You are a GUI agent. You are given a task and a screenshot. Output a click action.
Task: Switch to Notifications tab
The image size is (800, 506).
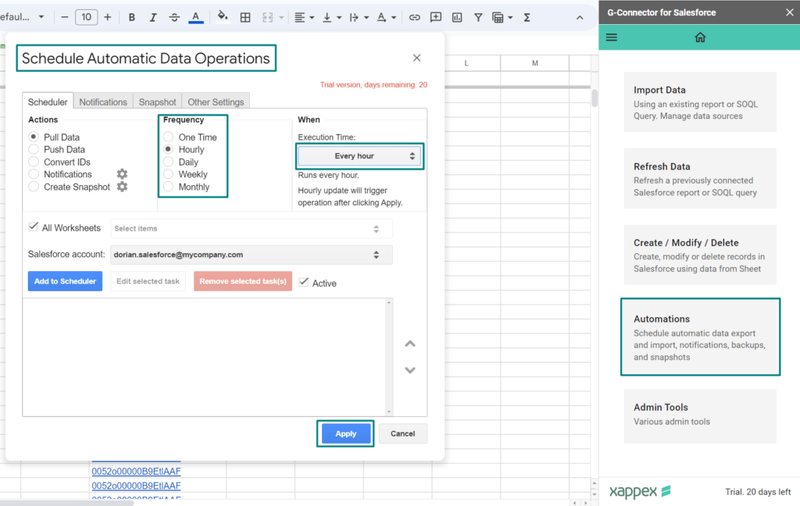pos(103,102)
